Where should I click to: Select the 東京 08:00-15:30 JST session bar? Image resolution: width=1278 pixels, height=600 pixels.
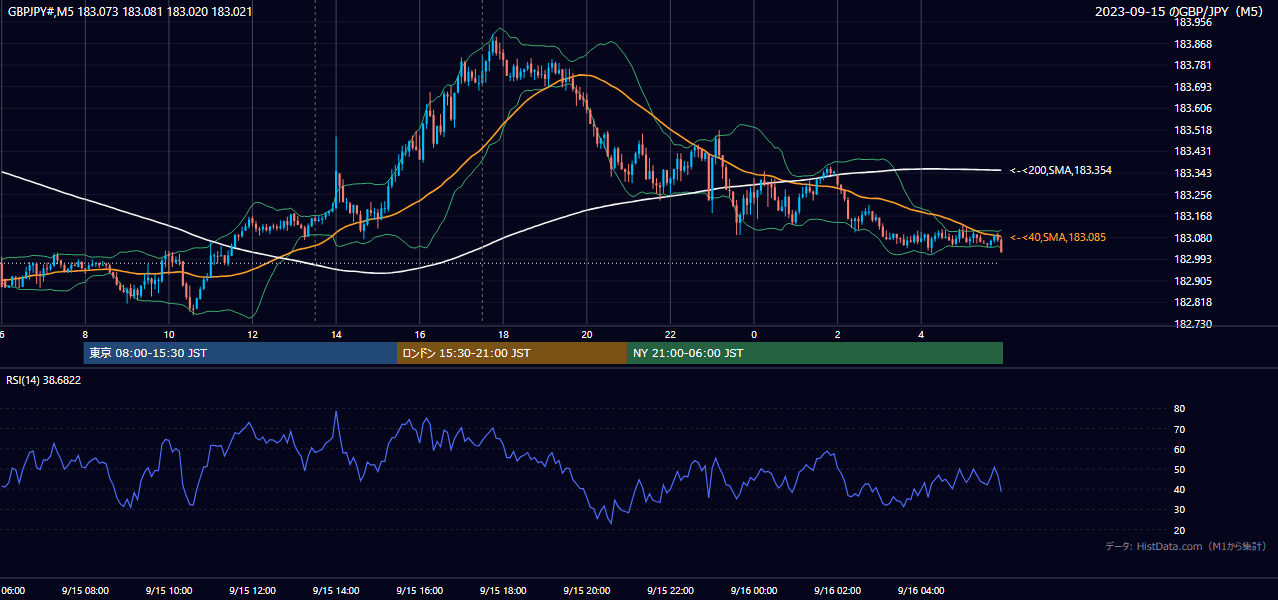tap(240, 353)
